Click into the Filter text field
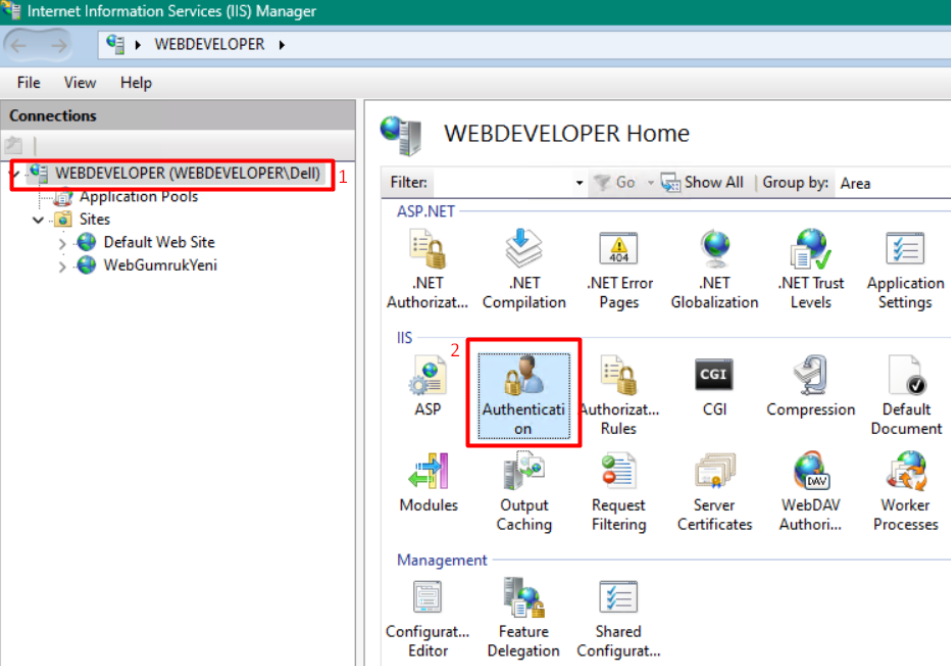 pyautogui.click(x=503, y=183)
